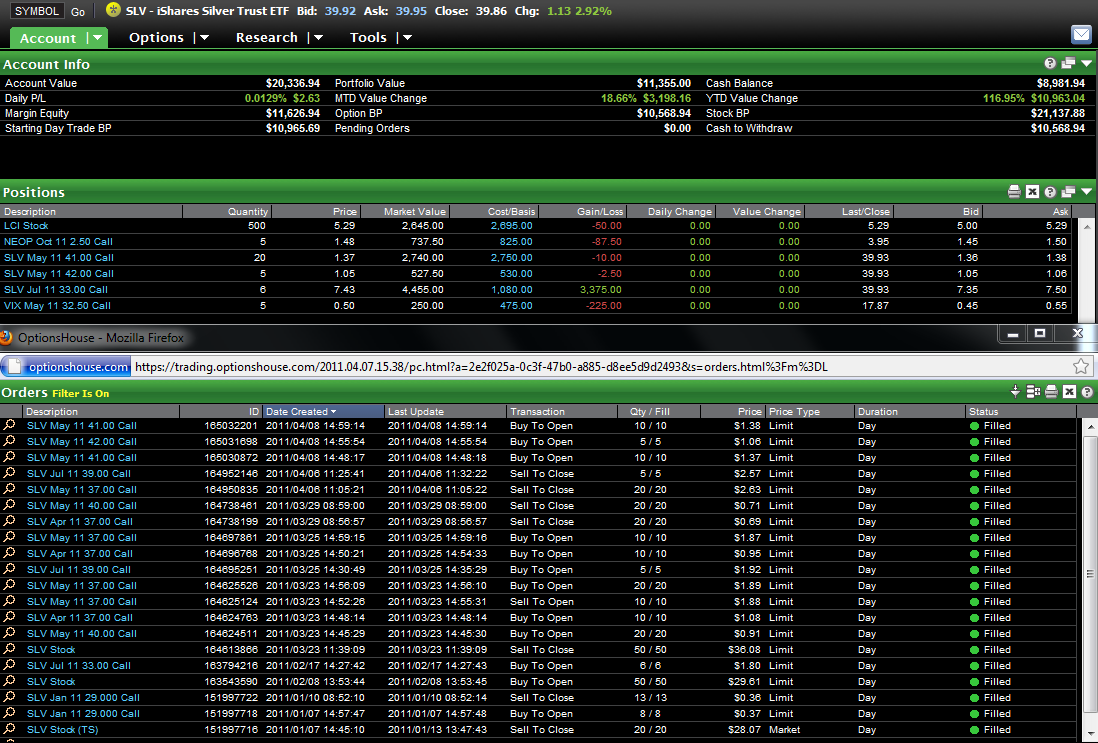The height and width of the screenshot is (743, 1098).
Task: Click the Orders panel filter funnel icon
Action: pos(1015,392)
